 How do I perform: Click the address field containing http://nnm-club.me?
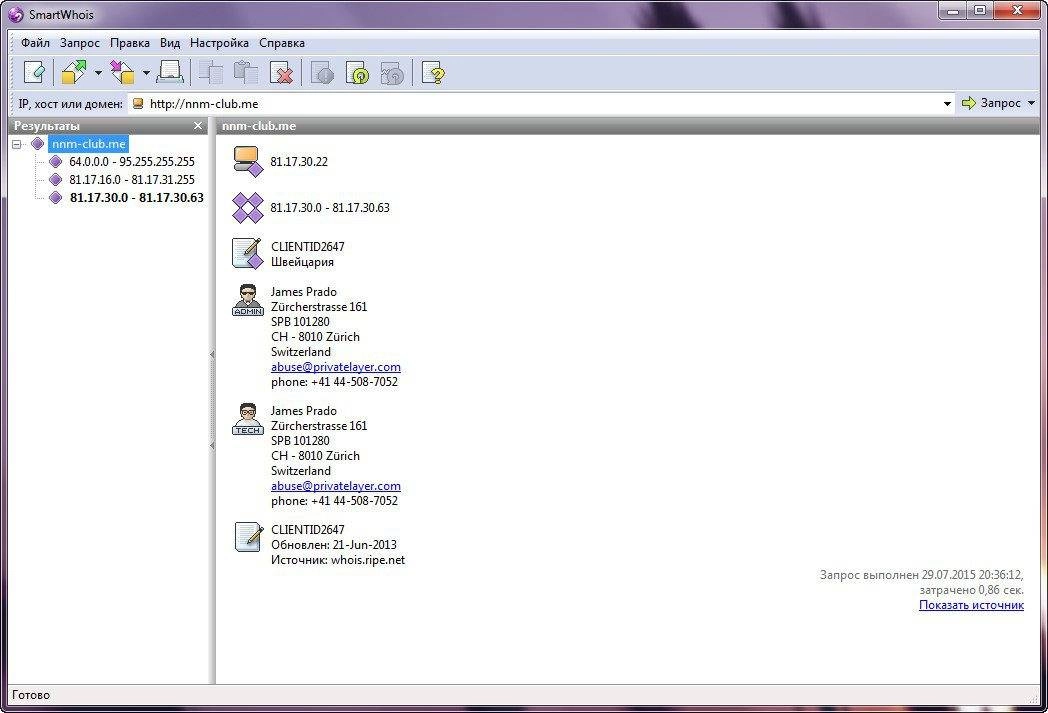(x=535, y=104)
